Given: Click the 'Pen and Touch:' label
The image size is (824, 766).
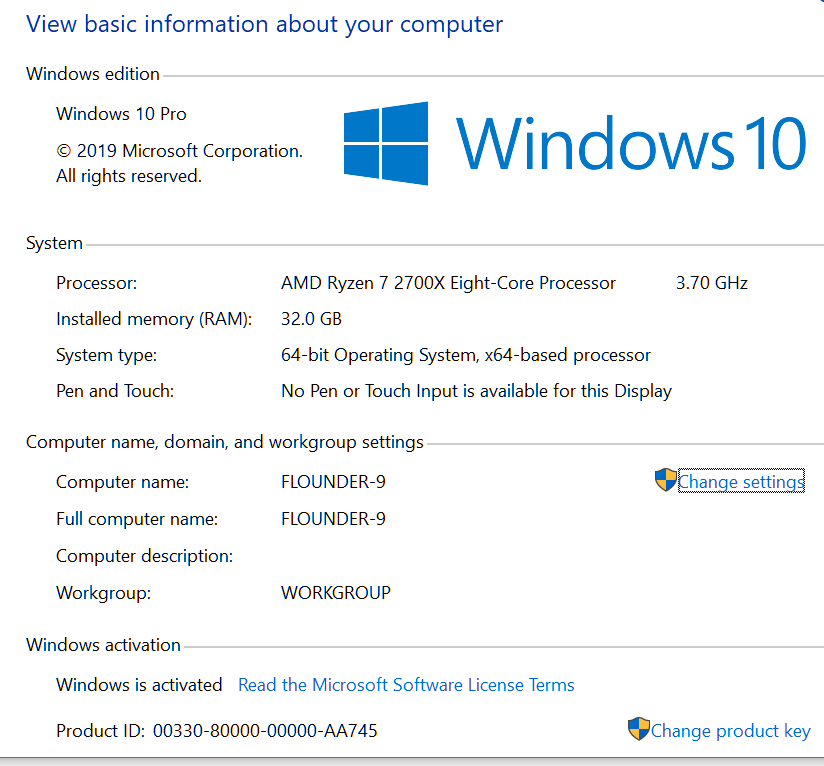Looking at the screenshot, I should 115,391.
